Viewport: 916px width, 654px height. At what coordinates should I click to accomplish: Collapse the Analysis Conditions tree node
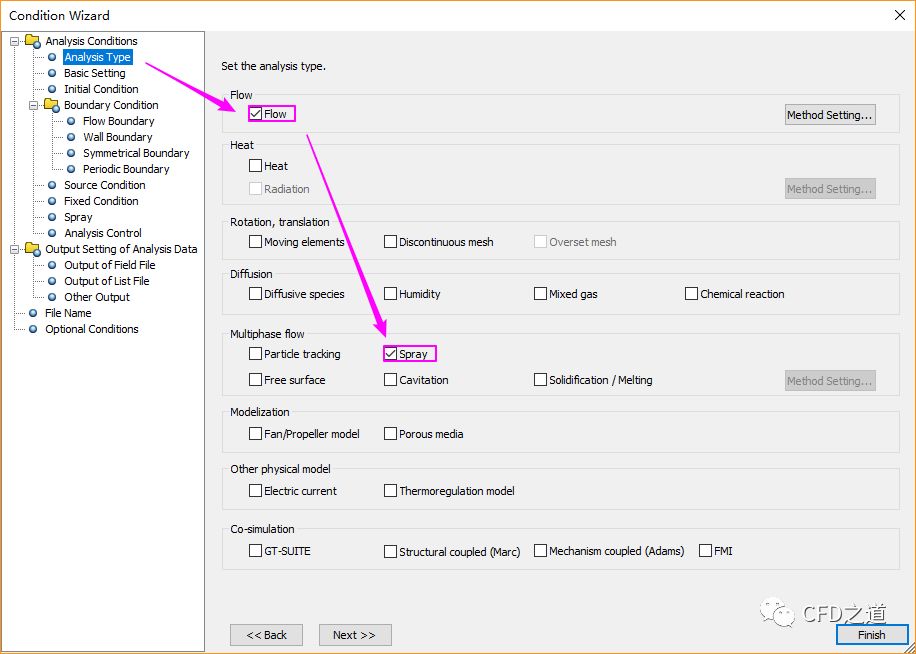coord(15,41)
